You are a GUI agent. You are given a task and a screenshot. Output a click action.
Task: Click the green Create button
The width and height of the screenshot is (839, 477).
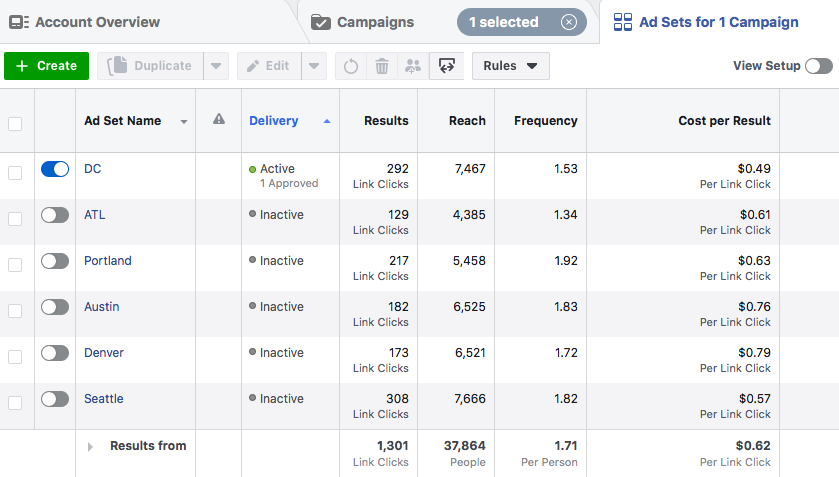click(x=46, y=66)
